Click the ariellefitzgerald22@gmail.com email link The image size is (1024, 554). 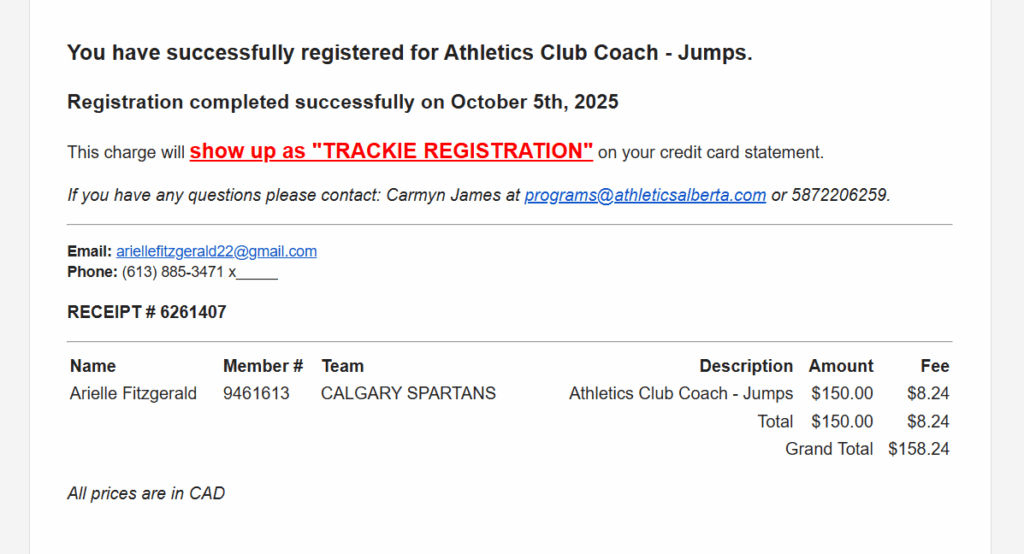(x=216, y=251)
